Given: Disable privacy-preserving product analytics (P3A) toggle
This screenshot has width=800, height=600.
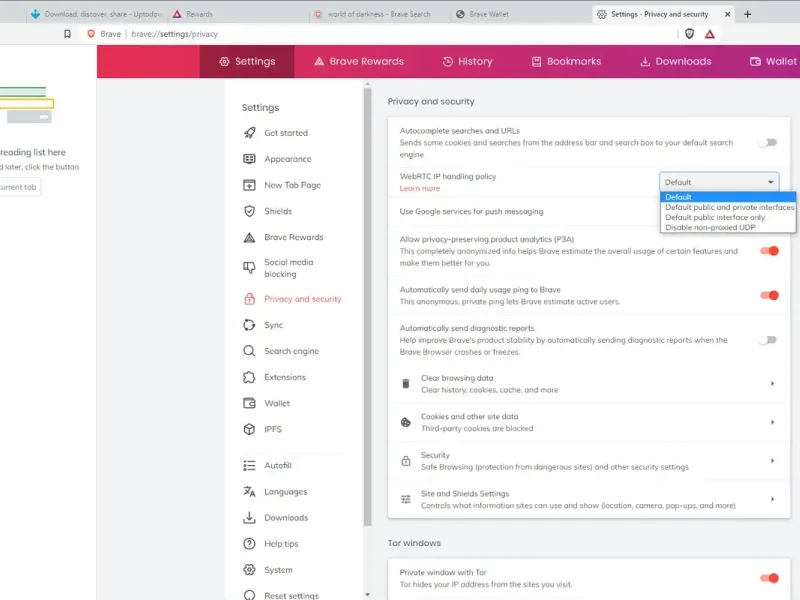Looking at the screenshot, I should [769, 251].
